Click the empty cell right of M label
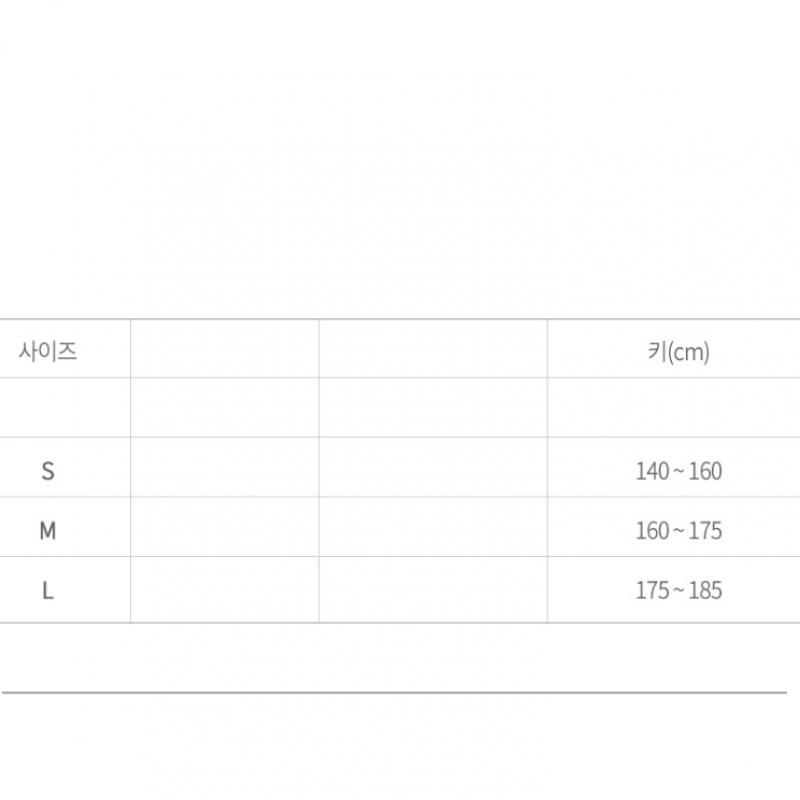 point(225,528)
